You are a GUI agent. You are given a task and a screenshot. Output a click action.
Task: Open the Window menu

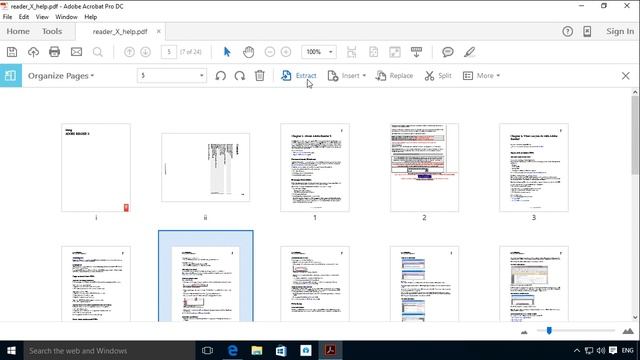point(66,17)
